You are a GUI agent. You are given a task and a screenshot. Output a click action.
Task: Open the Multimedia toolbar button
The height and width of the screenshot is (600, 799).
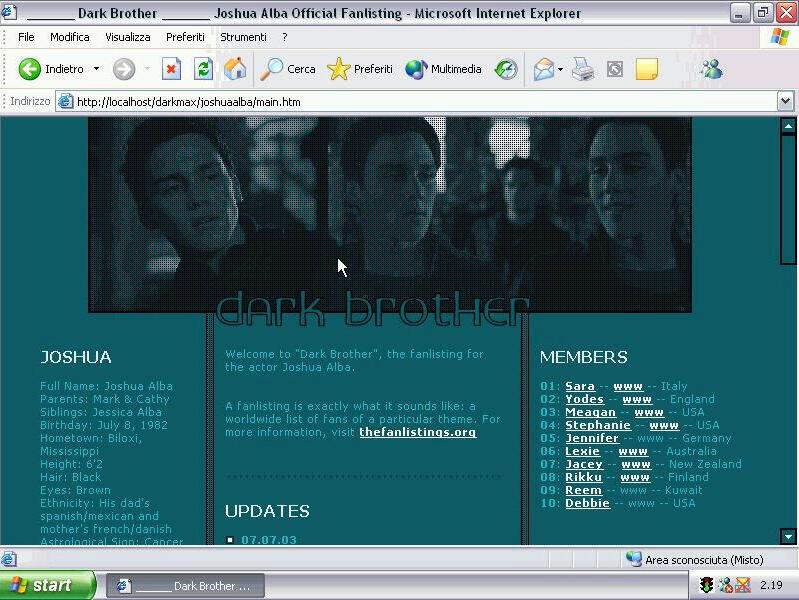tap(443, 69)
